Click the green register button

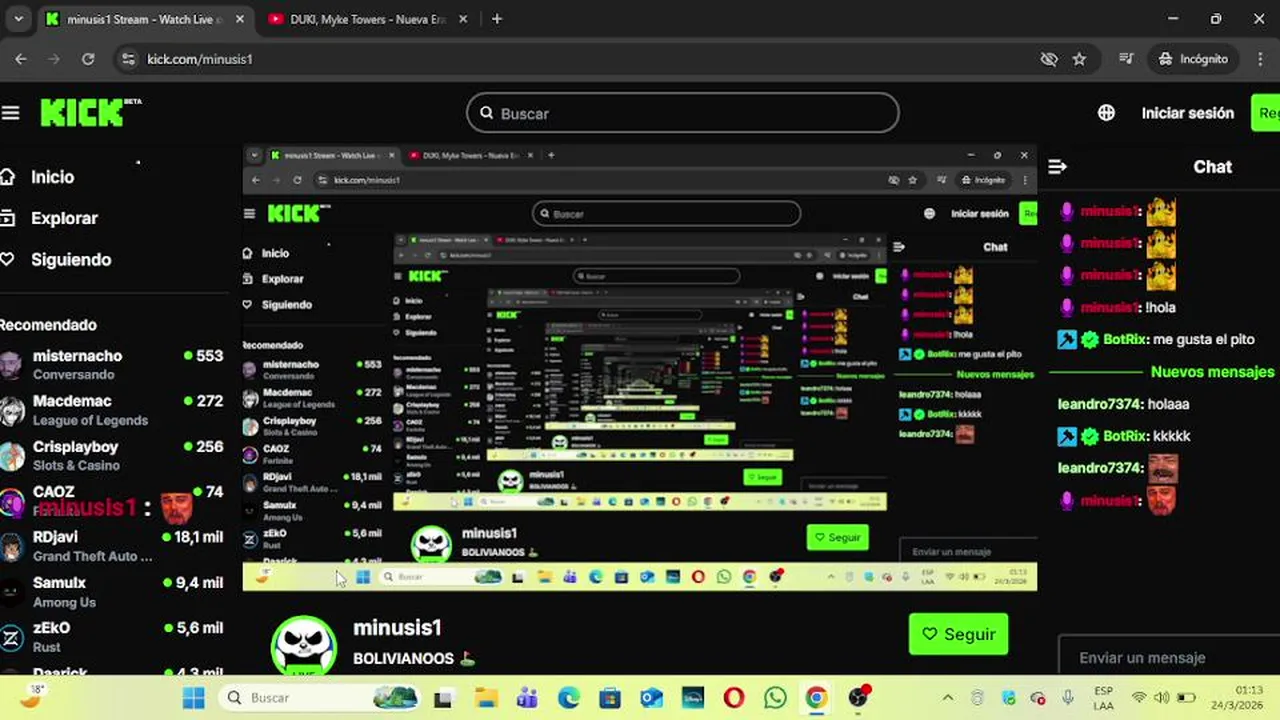[1265, 113]
